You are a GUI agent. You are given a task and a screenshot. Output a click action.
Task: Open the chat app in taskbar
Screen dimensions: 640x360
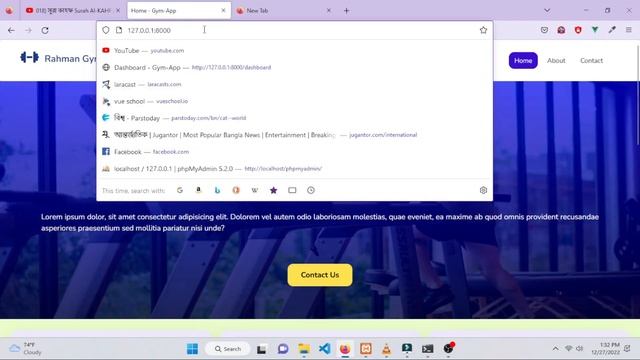click(x=283, y=349)
